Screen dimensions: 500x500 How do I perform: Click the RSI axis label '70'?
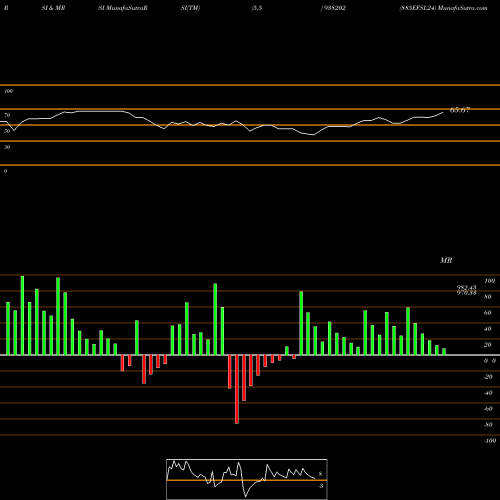point(7,115)
